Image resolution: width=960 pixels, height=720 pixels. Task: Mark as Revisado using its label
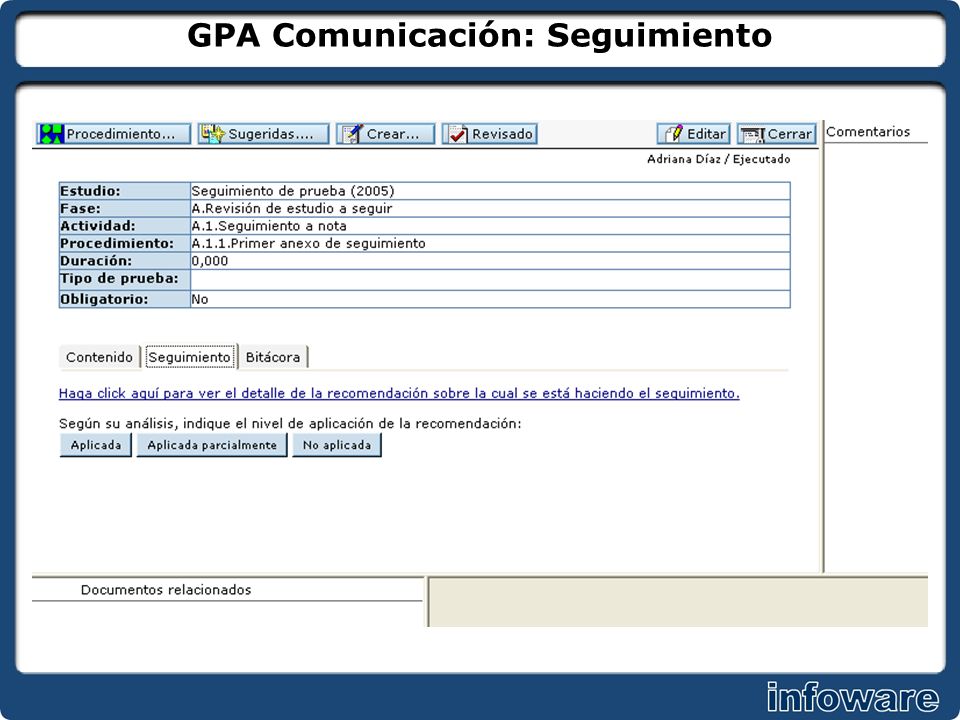click(x=502, y=134)
